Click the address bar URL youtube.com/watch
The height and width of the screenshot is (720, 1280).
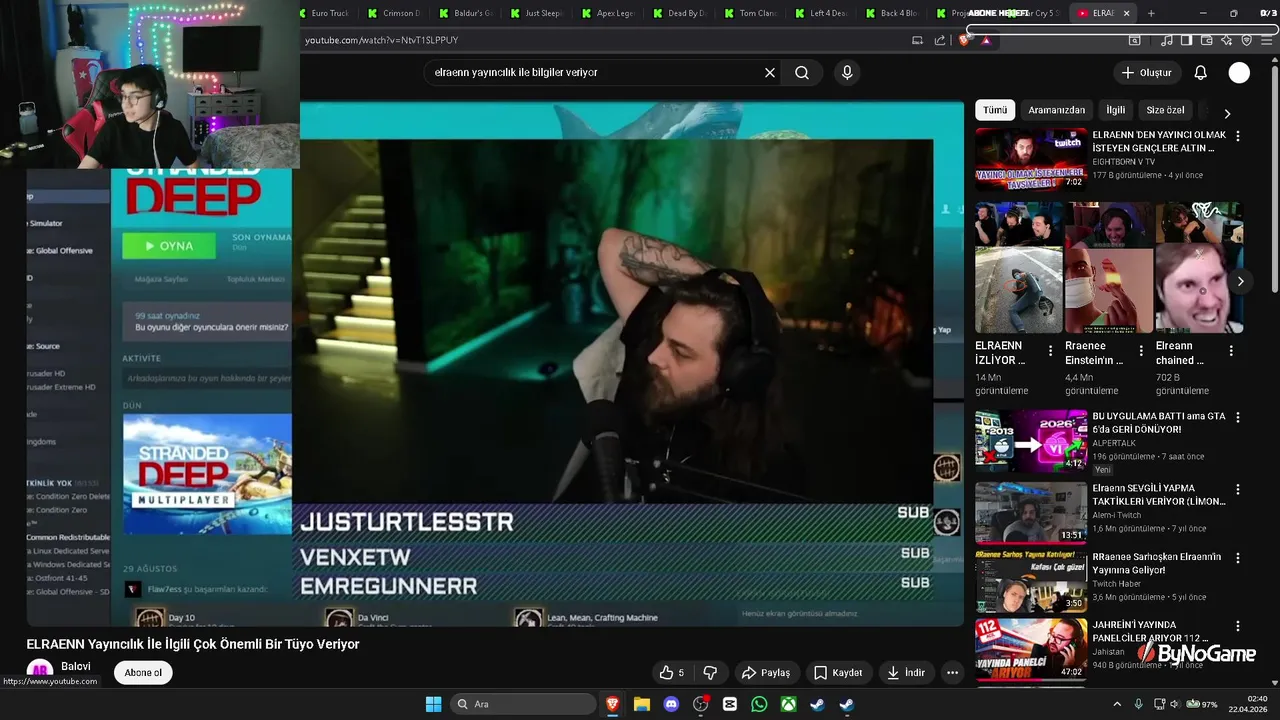coord(381,40)
